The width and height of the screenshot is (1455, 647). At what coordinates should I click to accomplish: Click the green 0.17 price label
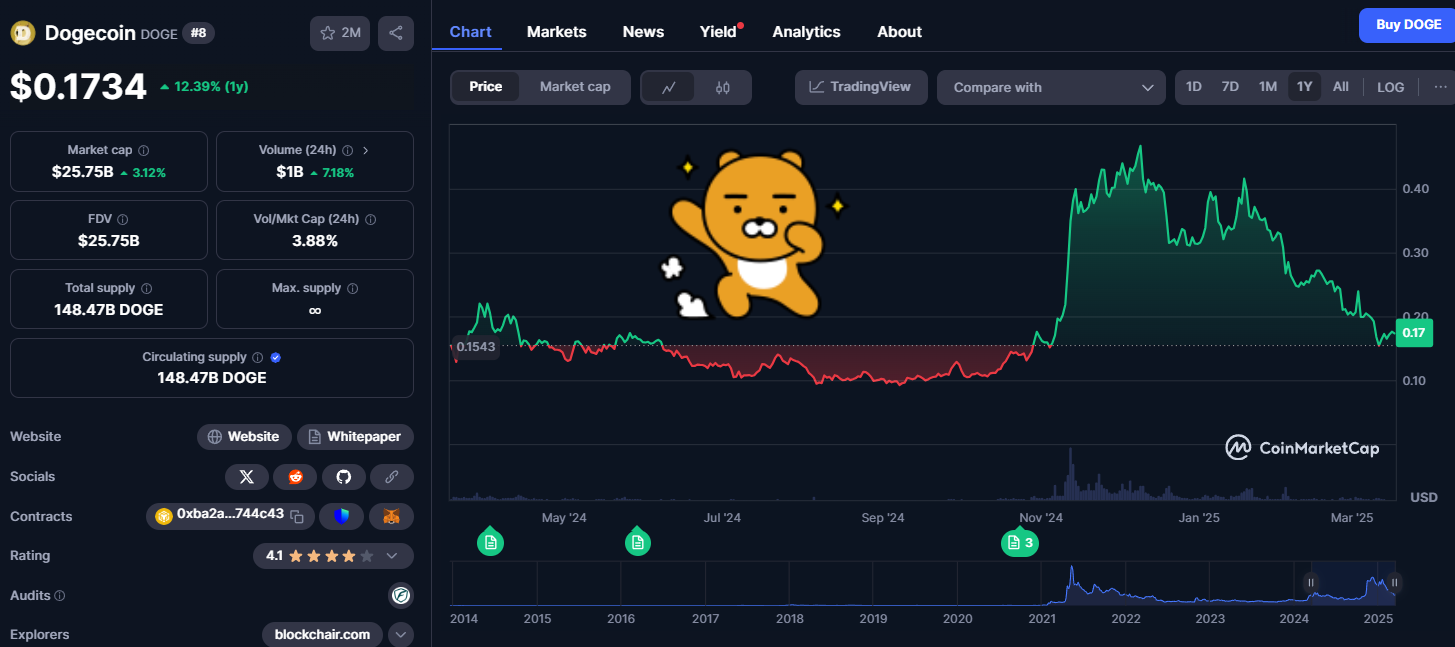point(1414,333)
